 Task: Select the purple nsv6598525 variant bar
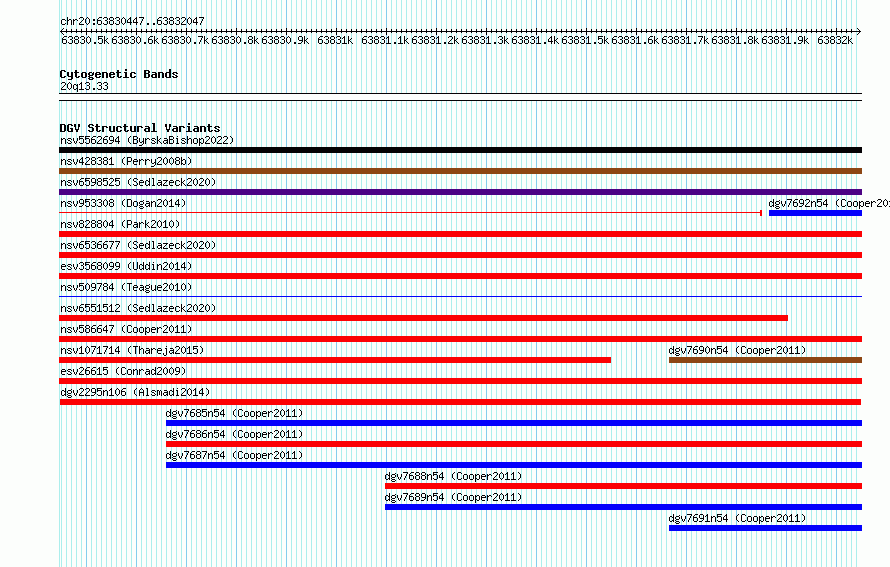[x=460, y=192]
